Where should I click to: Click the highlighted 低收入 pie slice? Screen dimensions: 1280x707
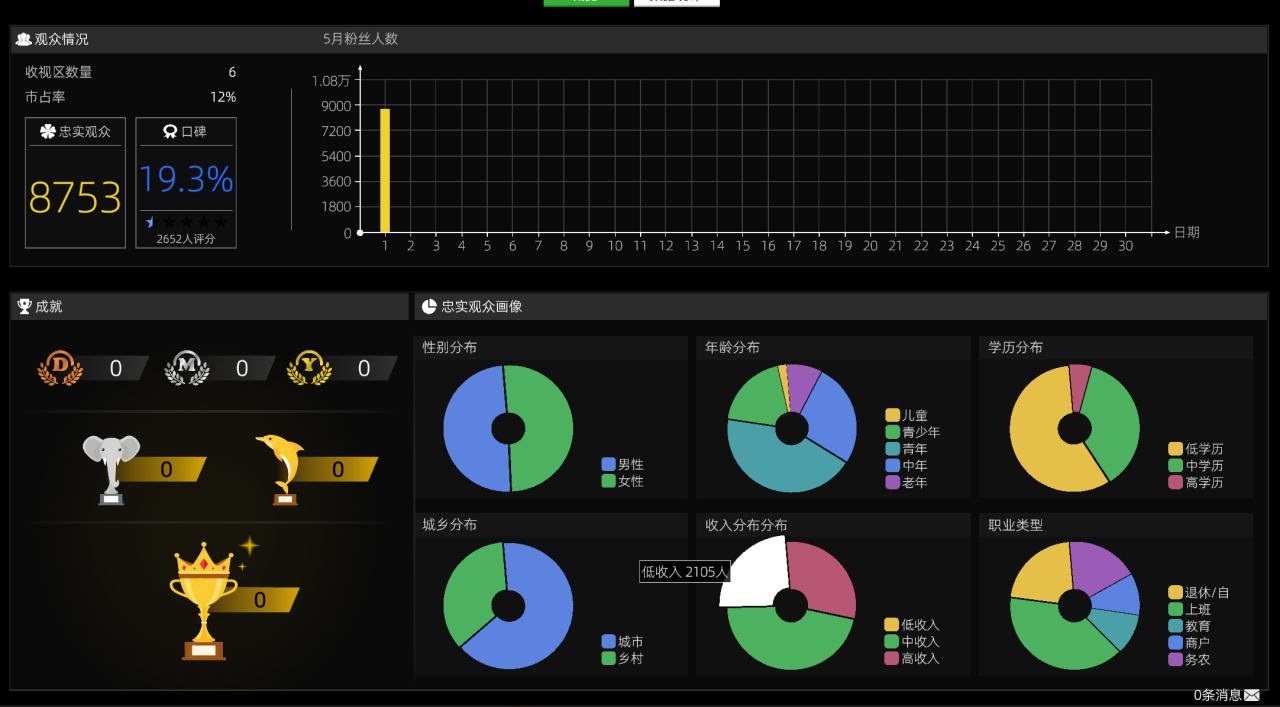(755, 570)
